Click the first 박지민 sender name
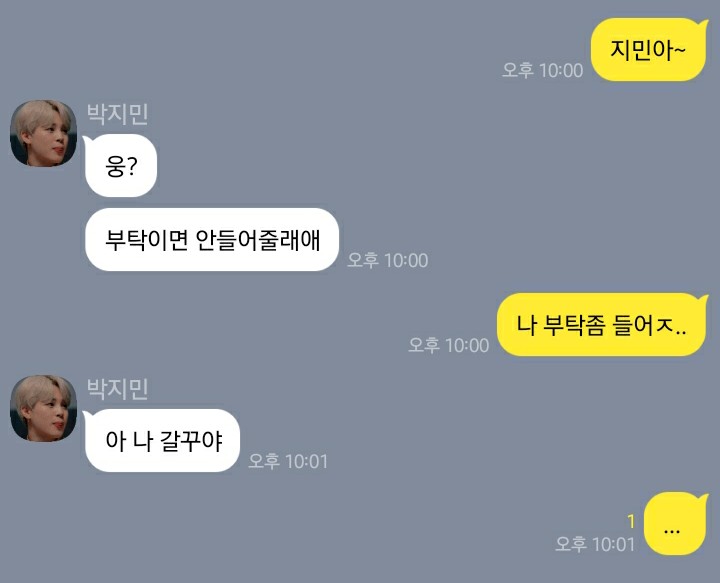 (118, 114)
